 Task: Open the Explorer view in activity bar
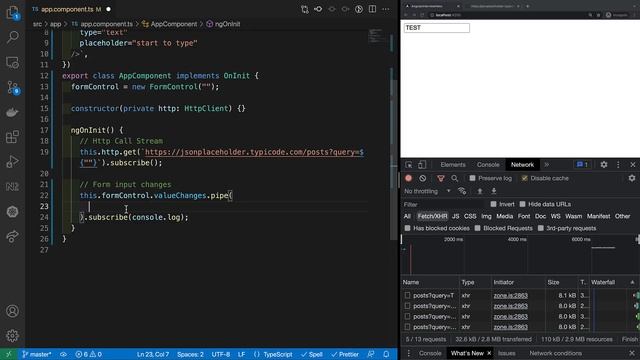click(x=12, y=13)
